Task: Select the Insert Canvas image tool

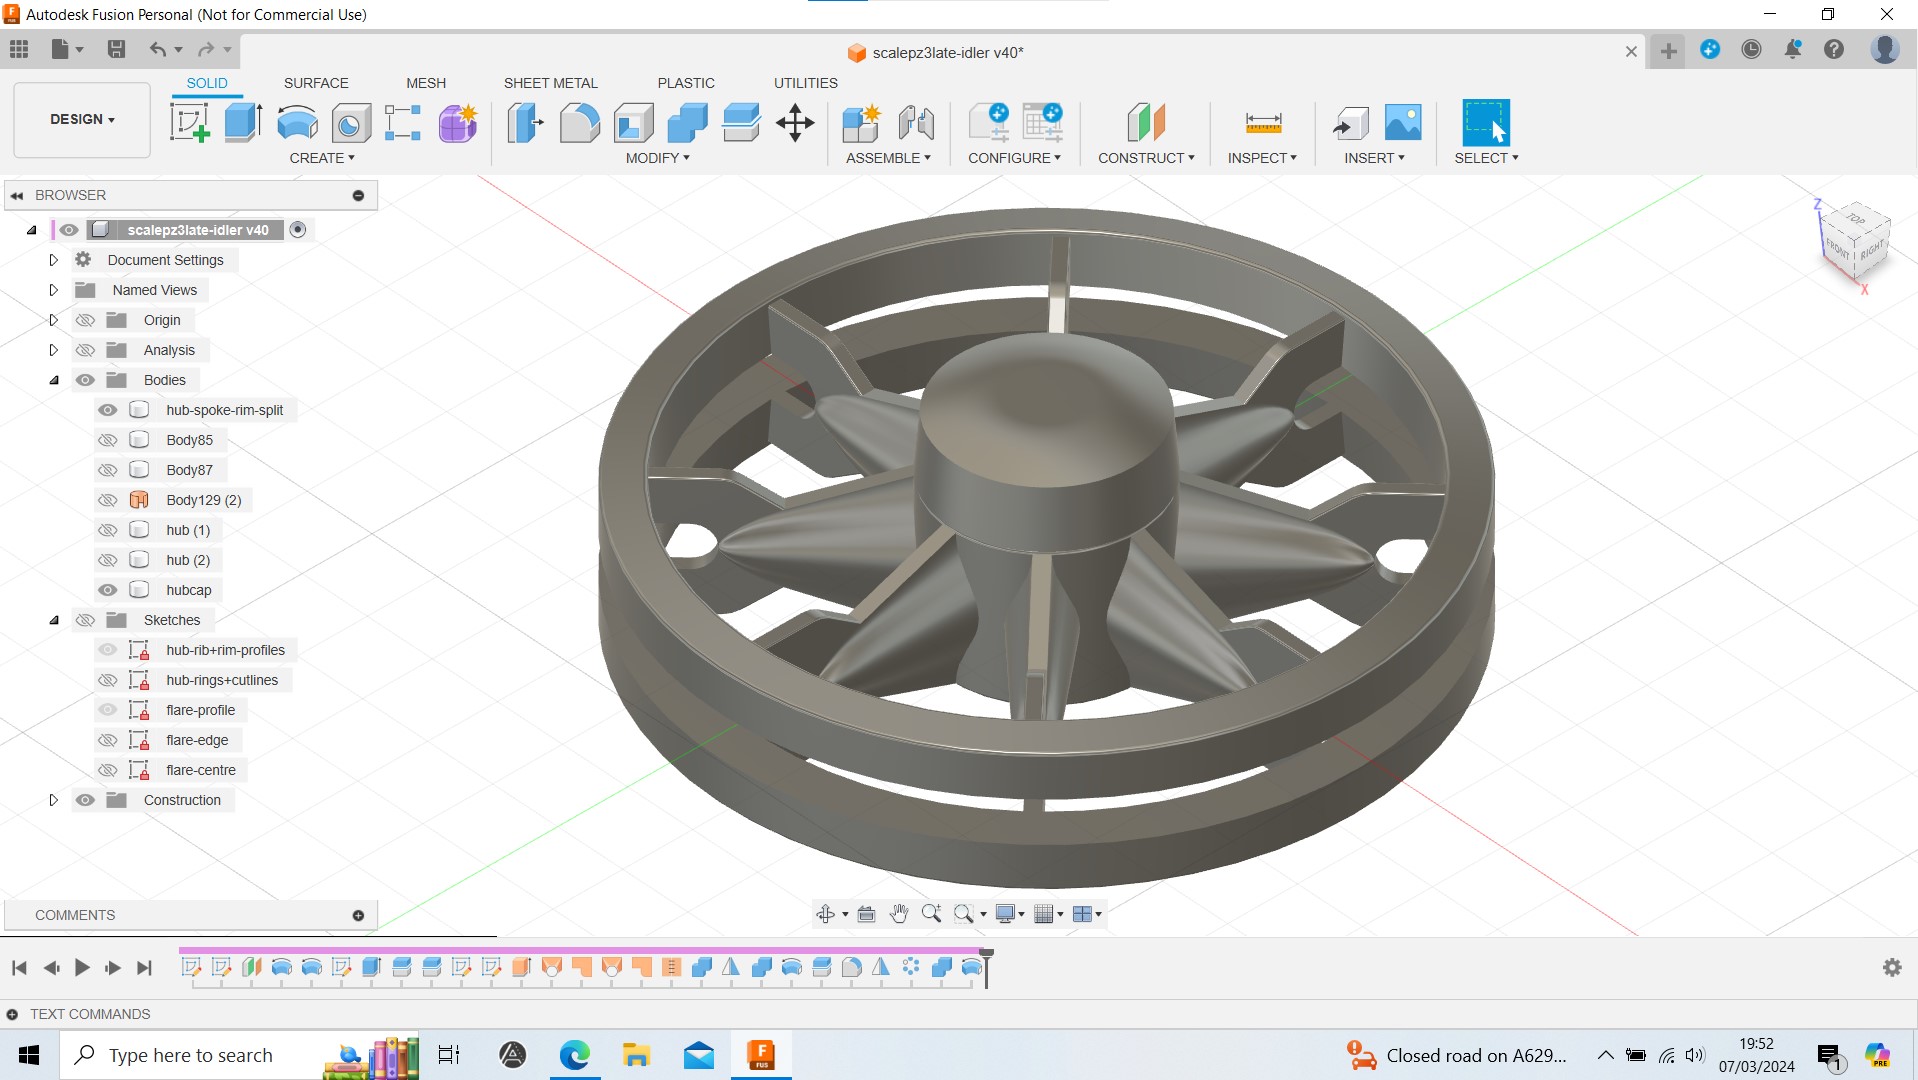Action: tap(1403, 123)
